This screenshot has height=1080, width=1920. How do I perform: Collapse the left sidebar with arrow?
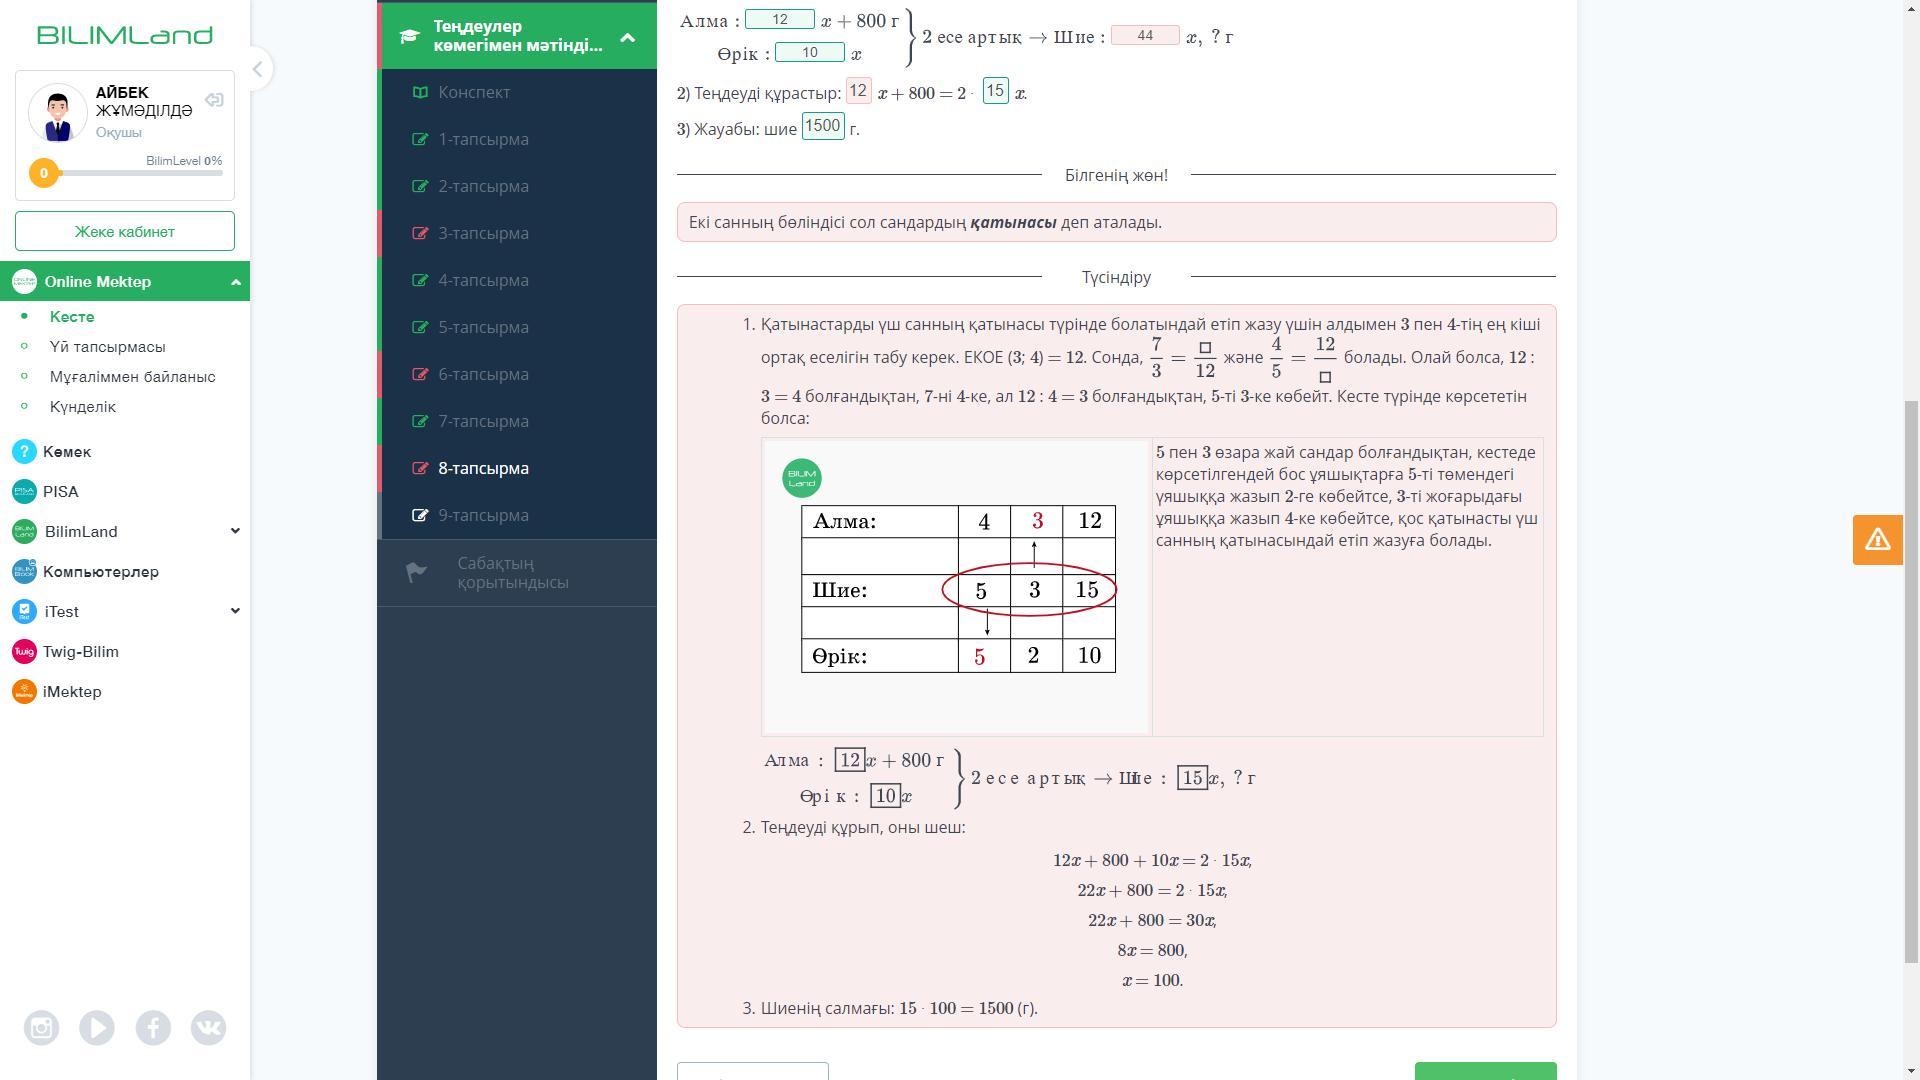(x=257, y=69)
